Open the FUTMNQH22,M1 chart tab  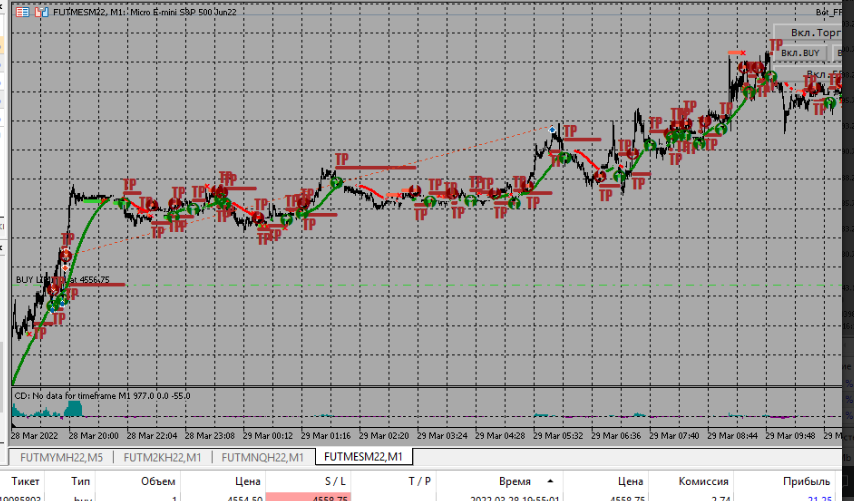click(x=263, y=457)
